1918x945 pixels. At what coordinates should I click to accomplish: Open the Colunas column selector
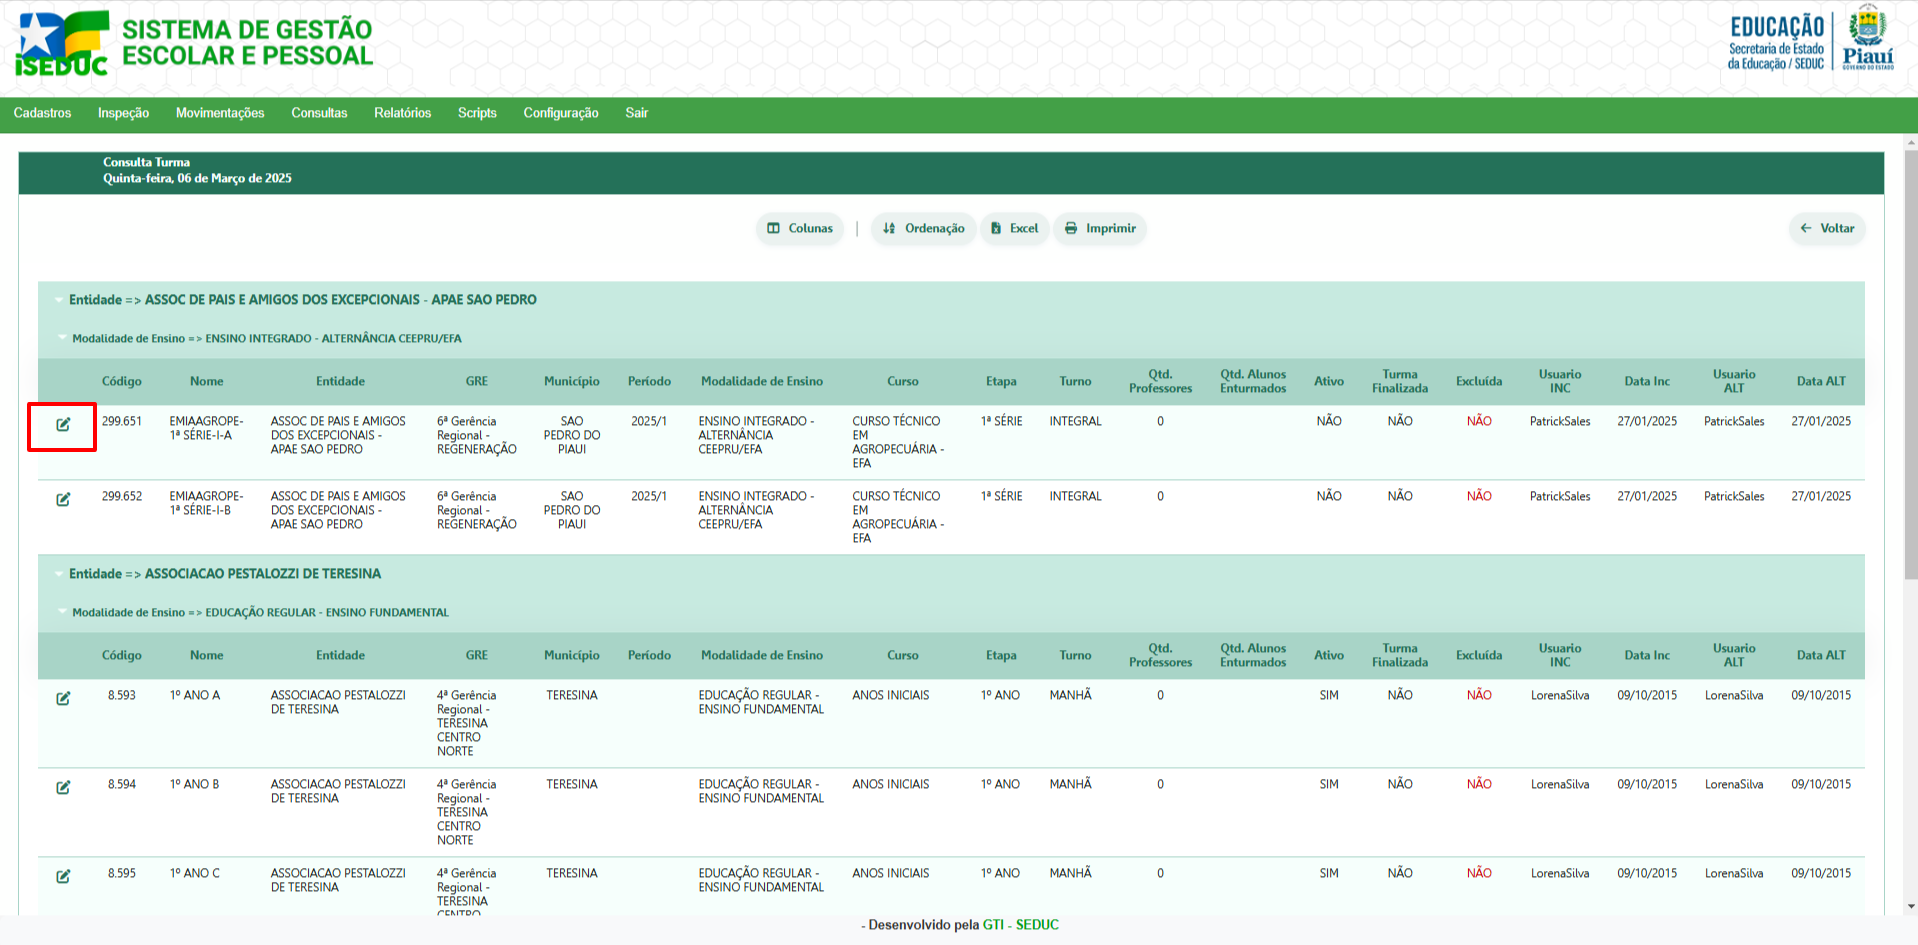click(x=799, y=228)
